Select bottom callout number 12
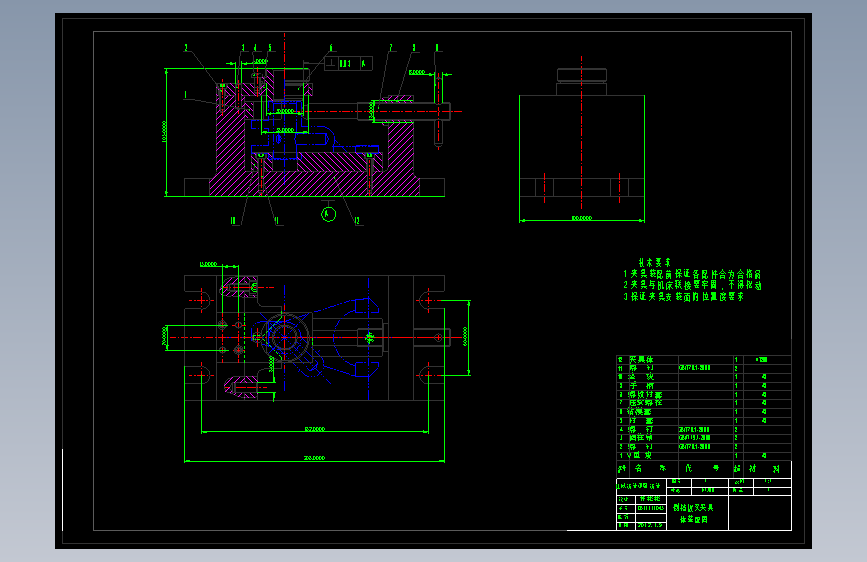This screenshot has height=562, width=867. [x=357, y=221]
